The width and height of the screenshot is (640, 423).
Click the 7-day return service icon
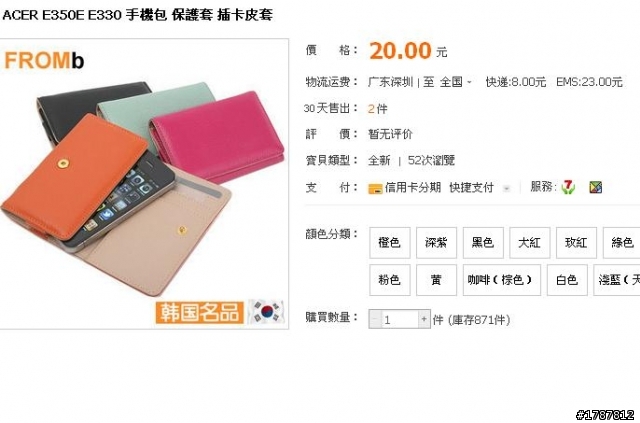coord(568,187)
